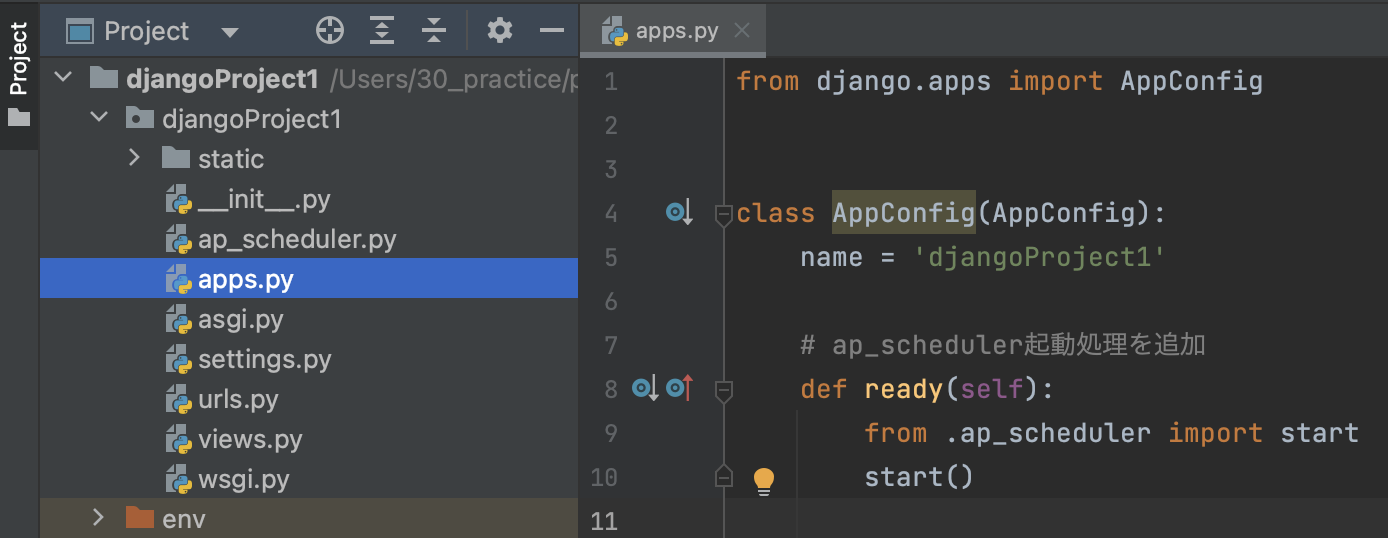This screenshot has height=538, width=1388.
Task: Click the Python file icon of settings.py
Action: coord(178,359)
